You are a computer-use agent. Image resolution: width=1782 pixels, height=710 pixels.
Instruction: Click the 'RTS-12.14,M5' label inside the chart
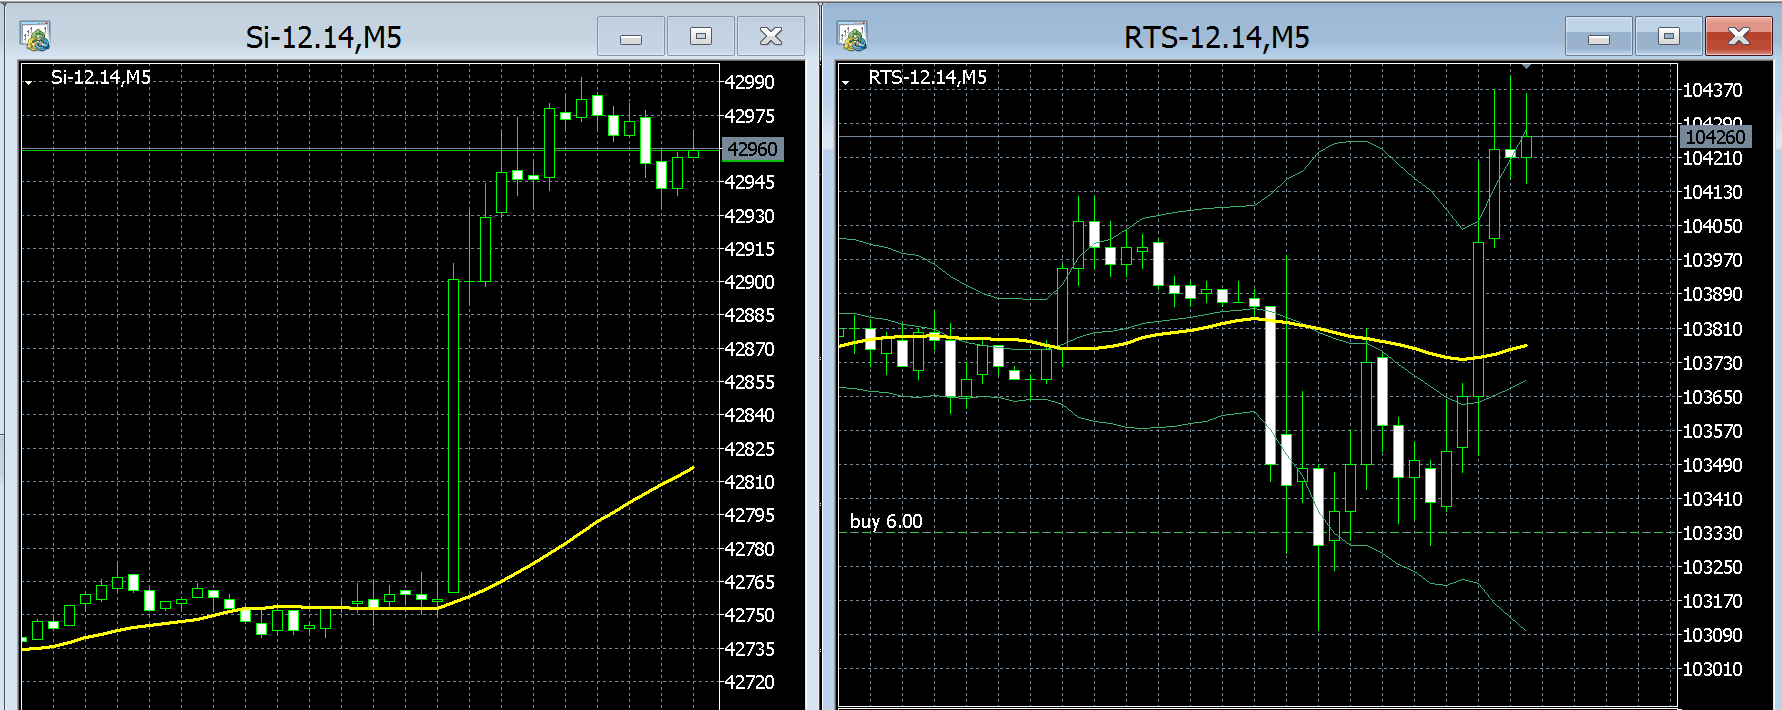pyautogui.click(x=927, y=77)
